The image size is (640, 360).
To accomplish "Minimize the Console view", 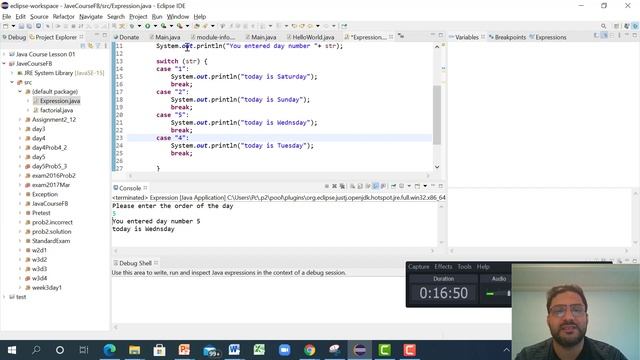I will [x=433, y=186].
